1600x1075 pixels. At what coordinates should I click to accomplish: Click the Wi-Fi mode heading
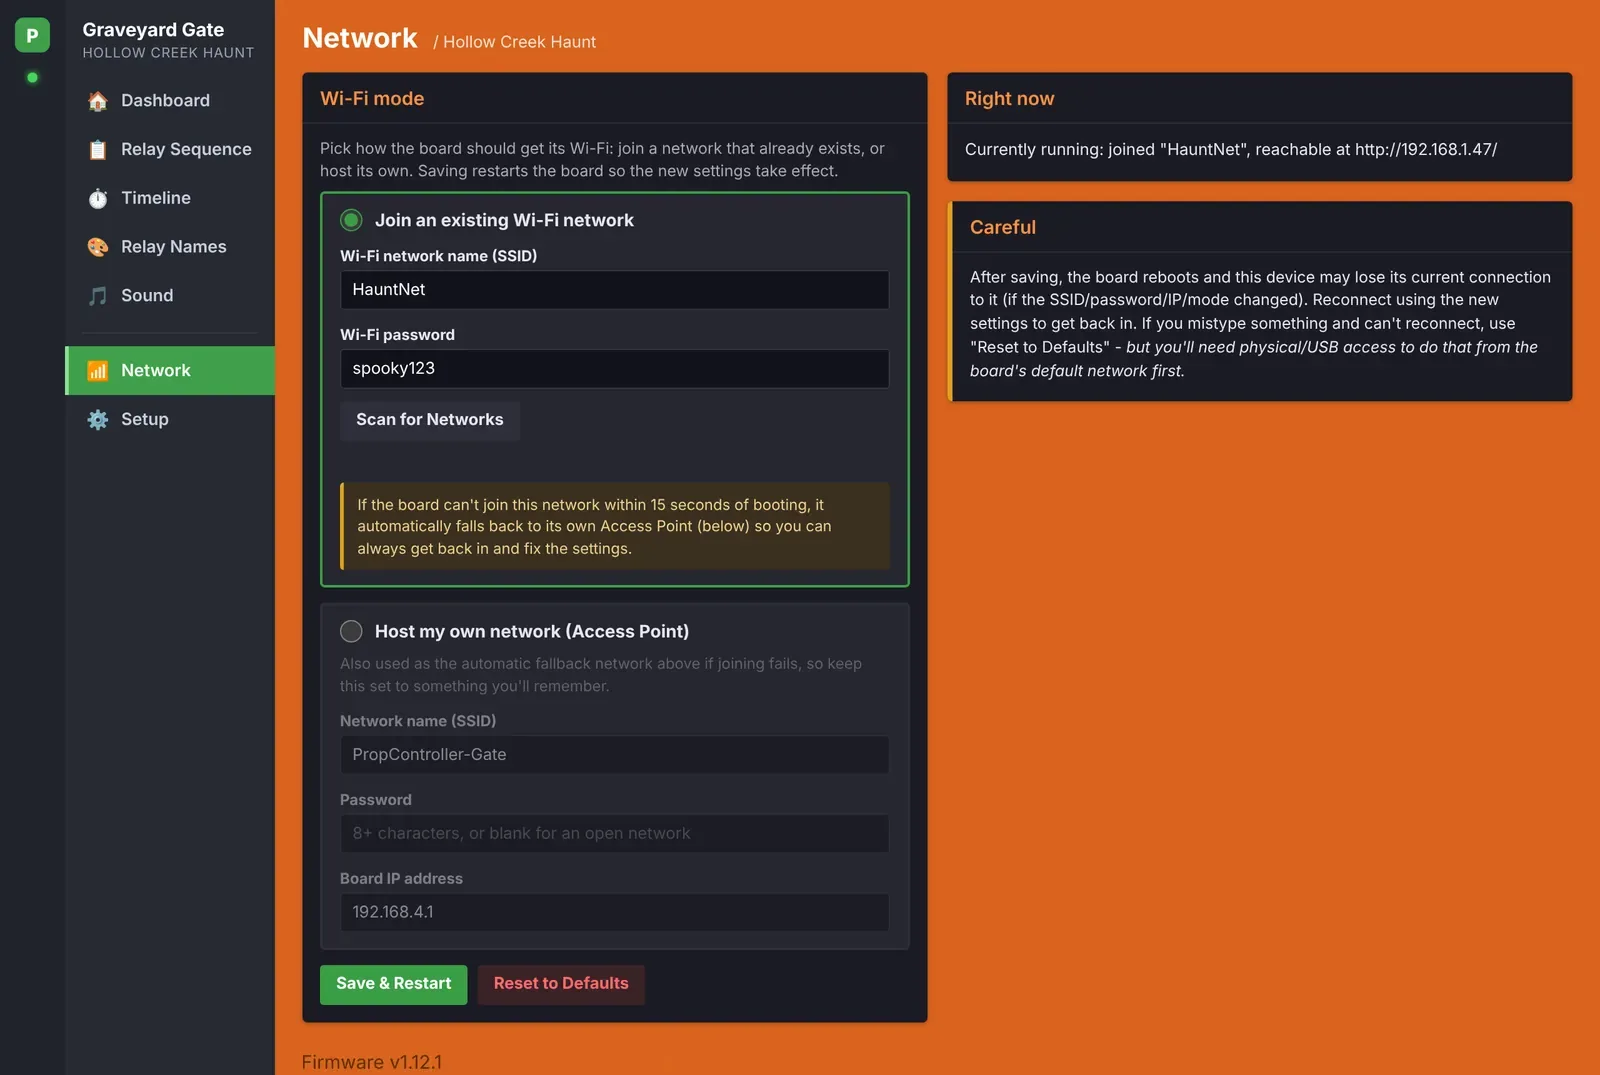pyautogui.click(x=372, y=99)
